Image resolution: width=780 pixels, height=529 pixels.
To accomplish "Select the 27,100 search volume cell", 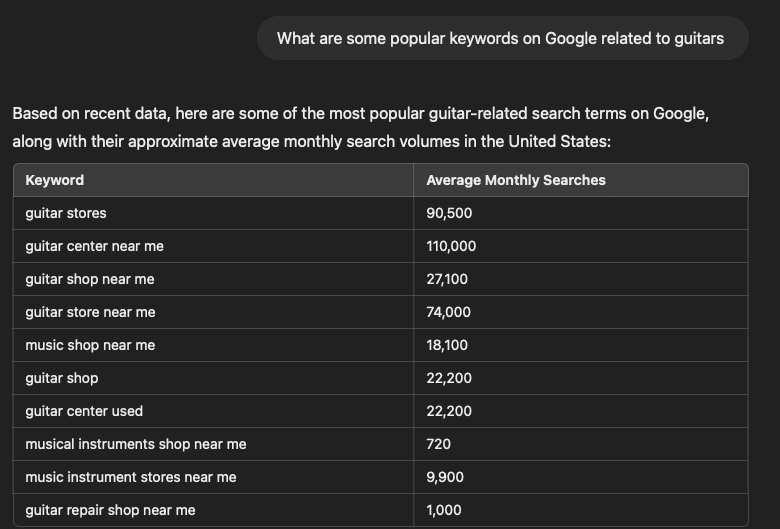I will 447,279.
